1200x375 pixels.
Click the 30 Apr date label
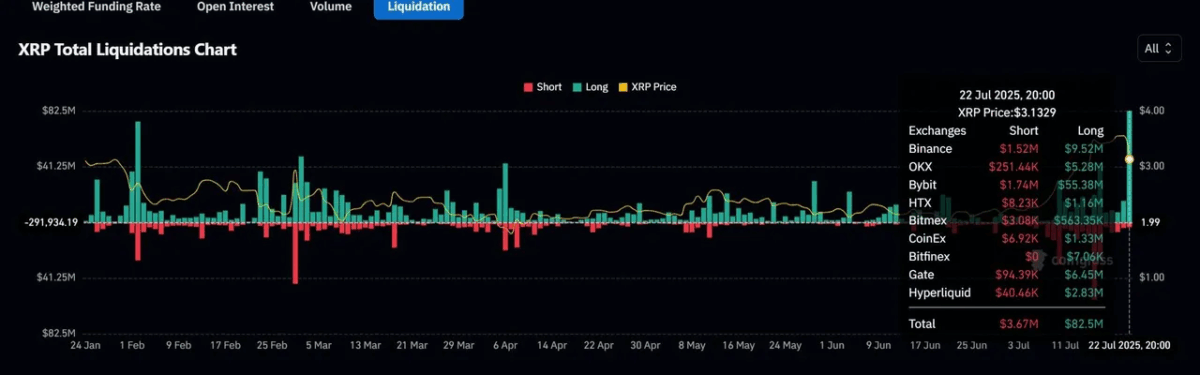[644, 345]
